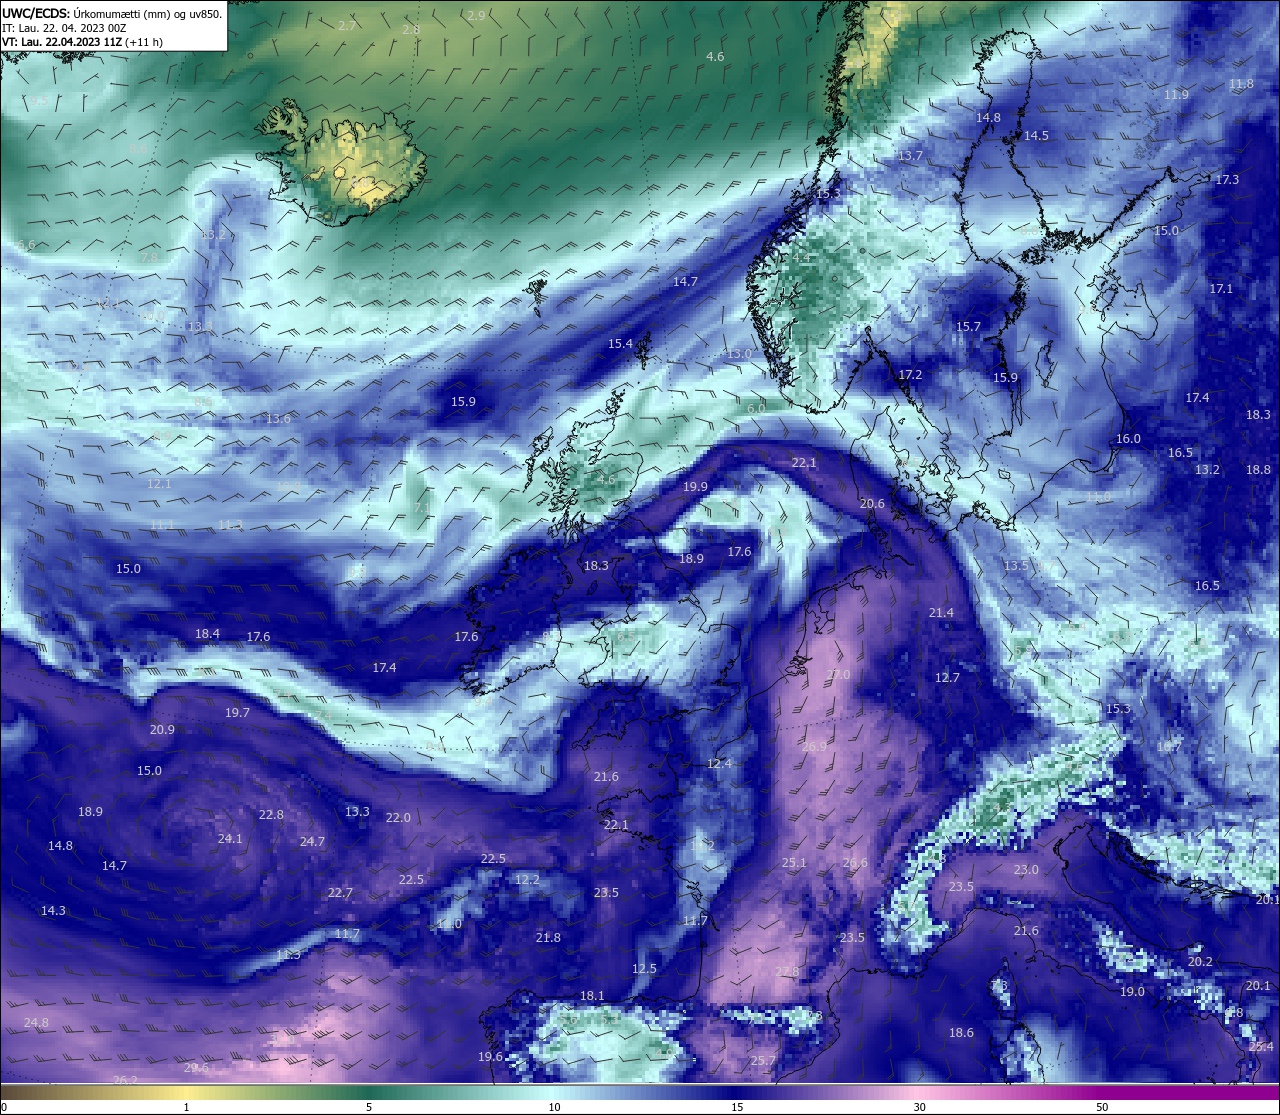
Task: Click the map value '19.0'
Action: tap(1131, 991)
